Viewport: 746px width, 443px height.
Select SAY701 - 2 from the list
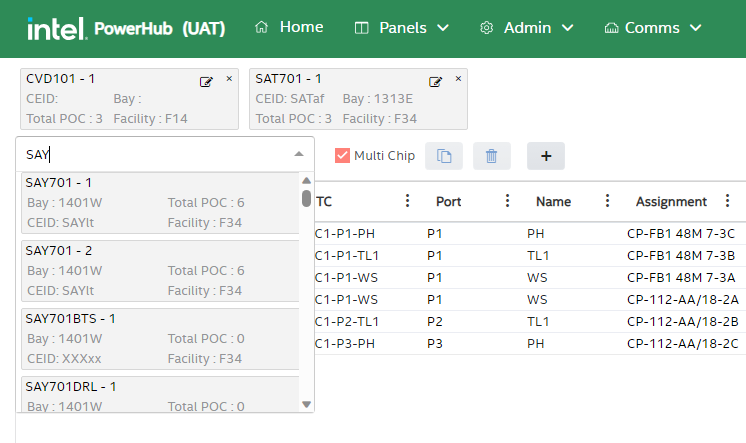160,270
